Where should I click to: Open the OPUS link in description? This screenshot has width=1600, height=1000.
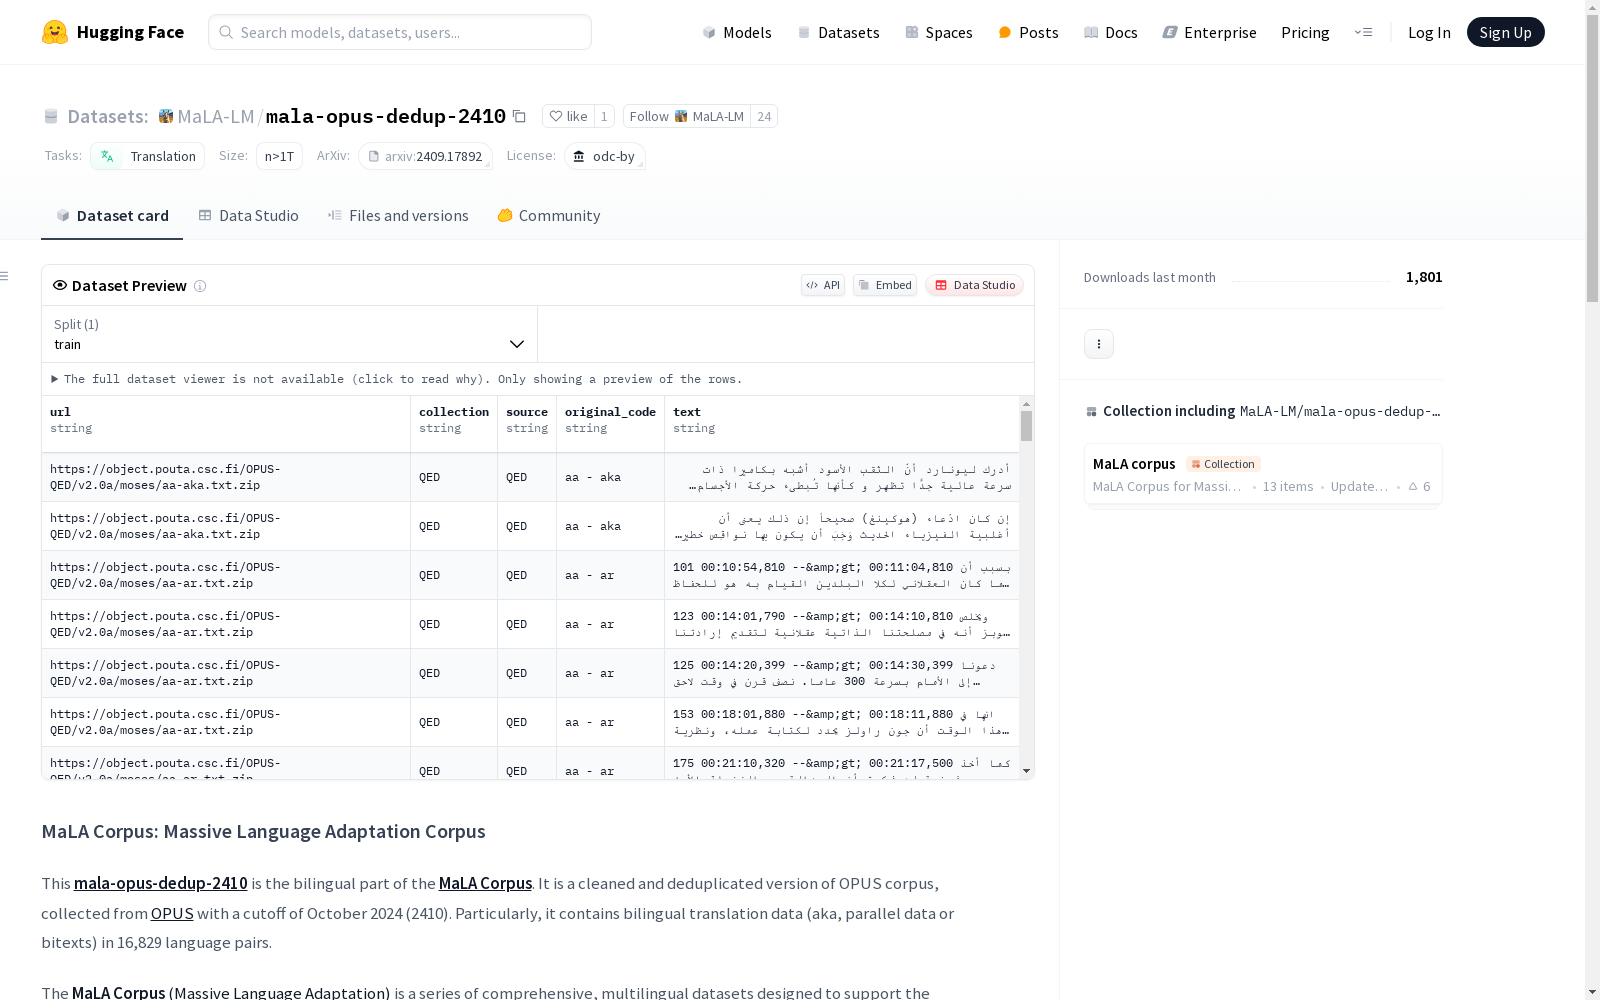pos(172,913)
